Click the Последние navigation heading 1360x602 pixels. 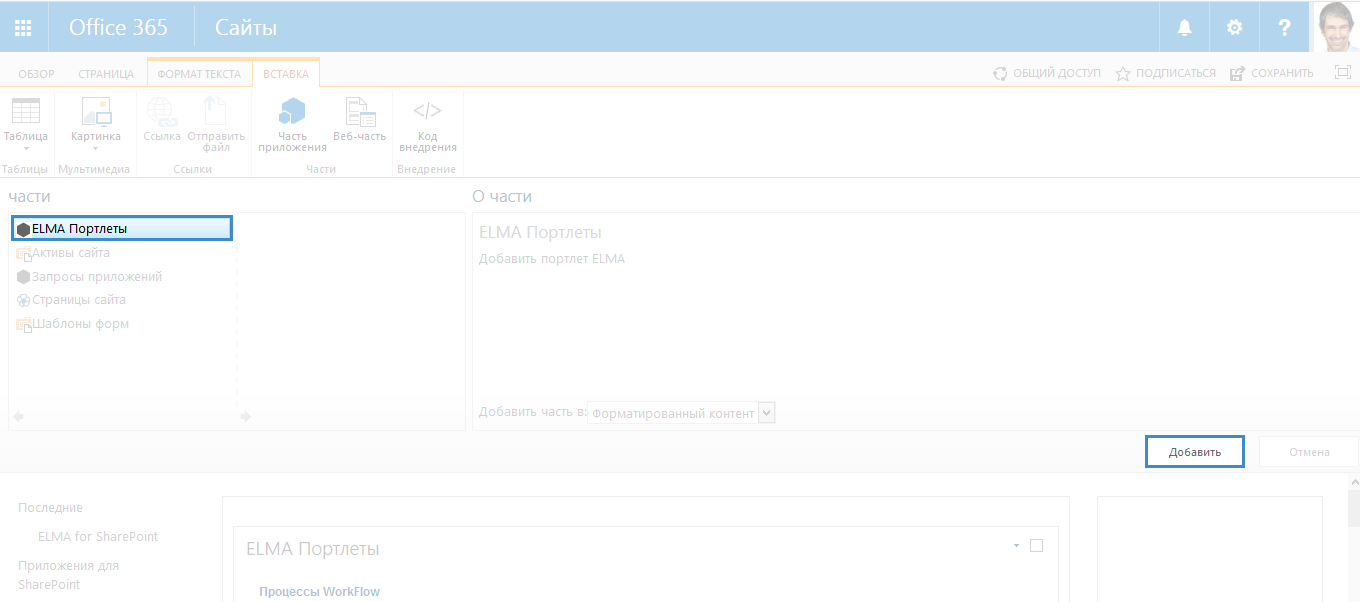[51, 508]
